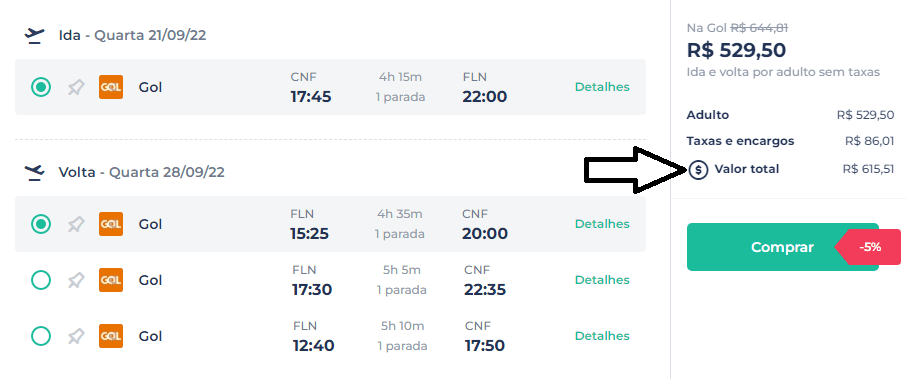Pin the 15:25 return flight

(76, 224)
